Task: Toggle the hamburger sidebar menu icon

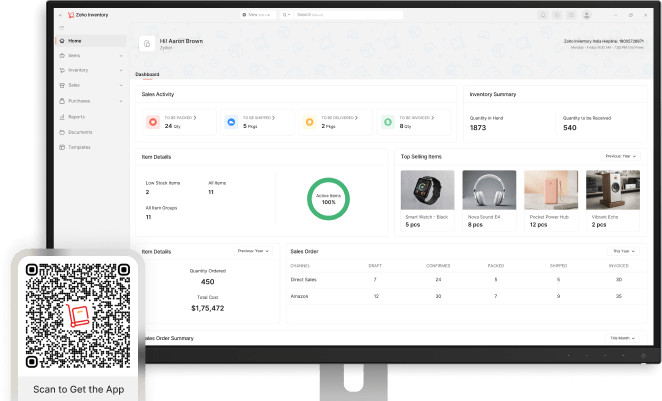Action: click(62, 28)
